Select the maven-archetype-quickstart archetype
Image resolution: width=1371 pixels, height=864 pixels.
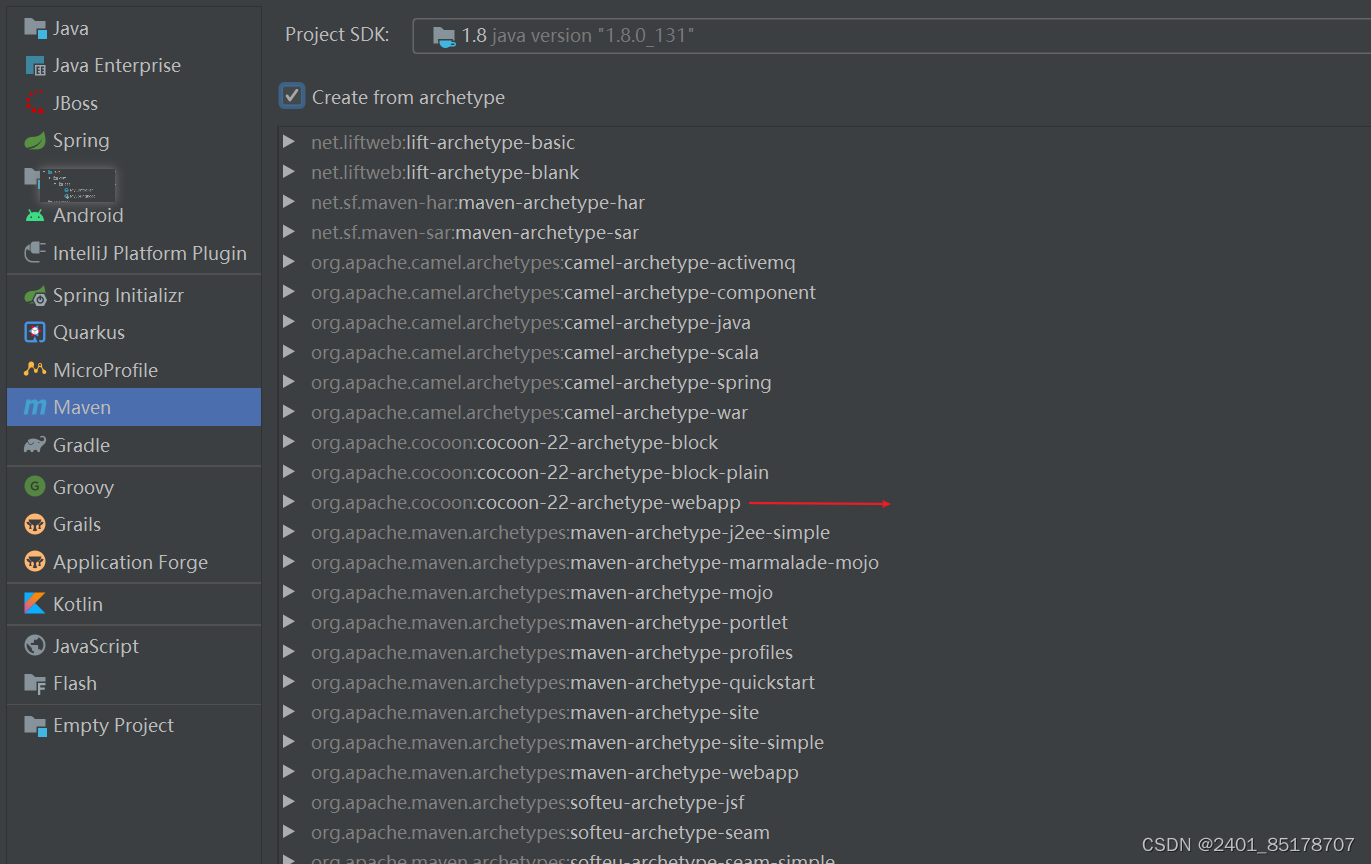564,682
